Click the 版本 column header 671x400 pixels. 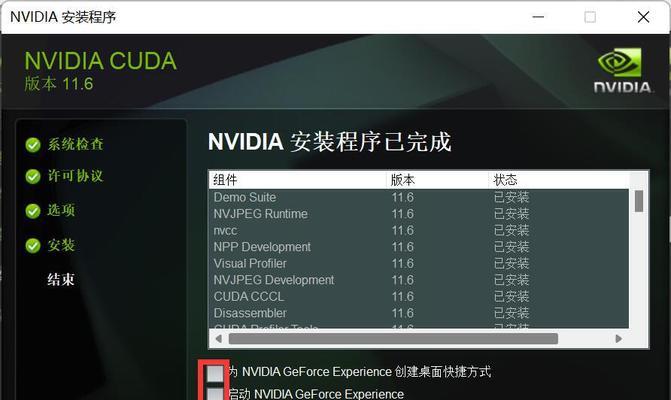tap(438, 180)
